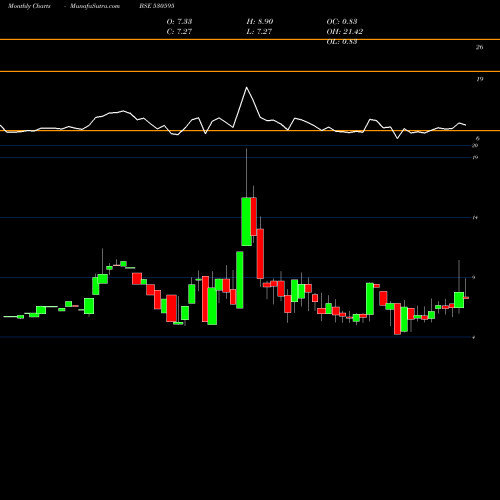Click the 9 price axis label

(x=474, y=277)
